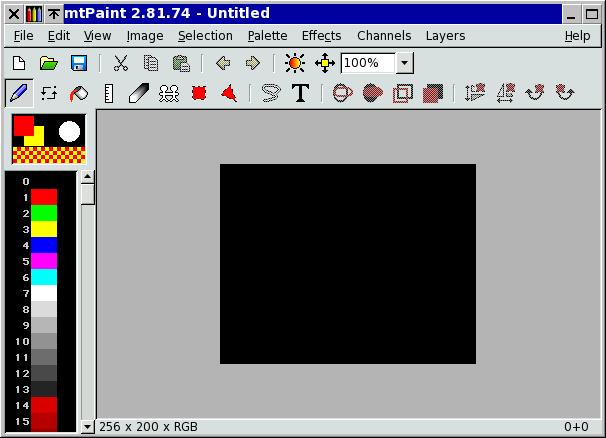Select the Lasso selection tool
The height and width of the screenshot is (438, 606).
[x=269, y=93]
